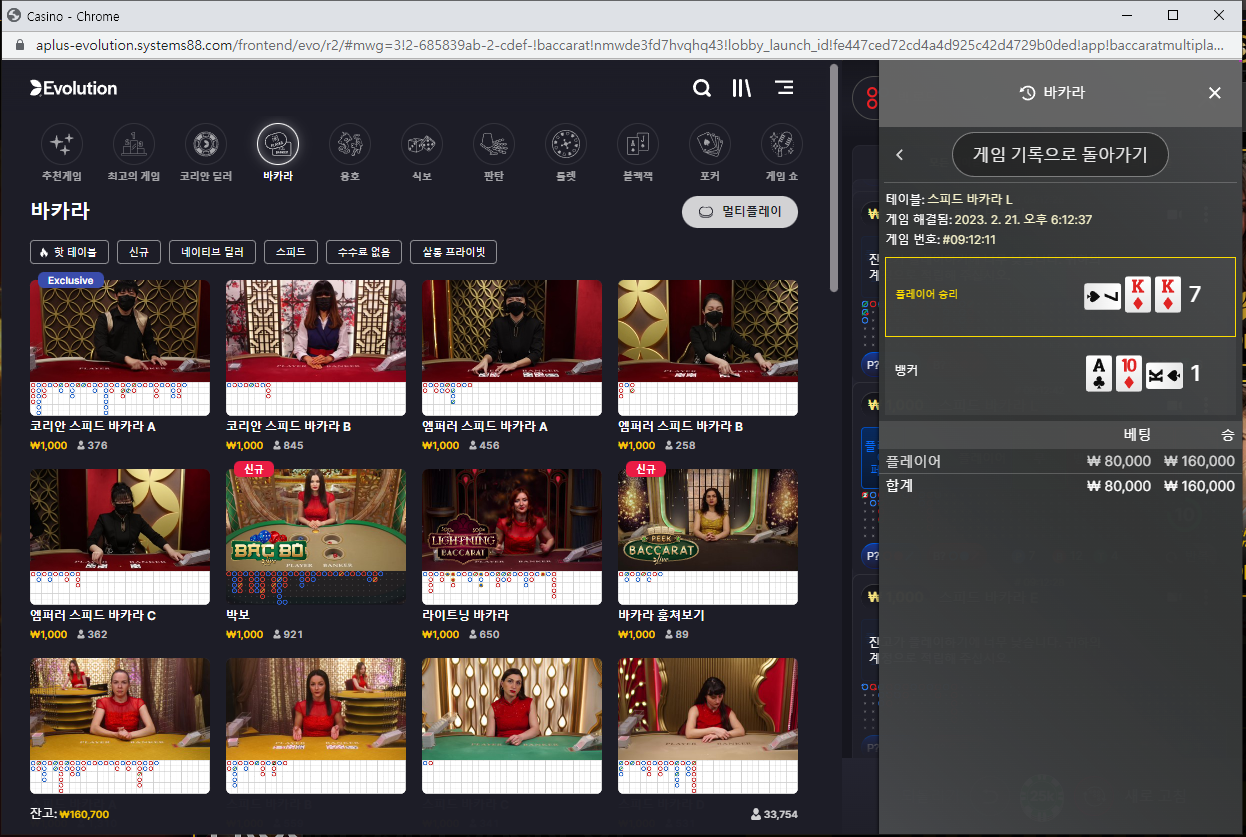Click the Chrome address bar URL

[x=630, y=46]
